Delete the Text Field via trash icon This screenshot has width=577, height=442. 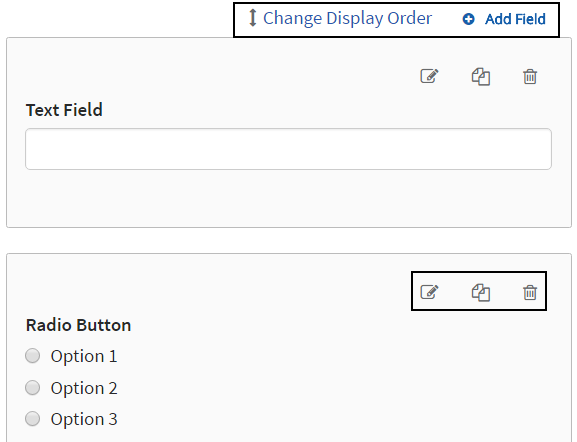pyautogui.click(x=530, y=77)
